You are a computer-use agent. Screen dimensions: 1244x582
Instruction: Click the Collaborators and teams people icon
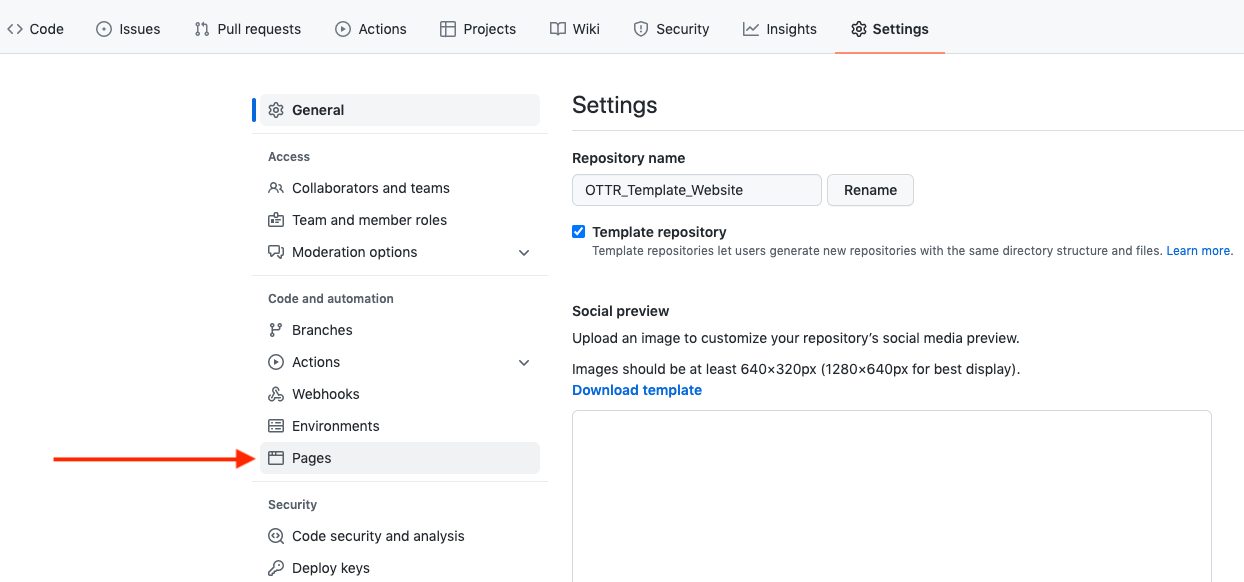(x=276, y=188)
